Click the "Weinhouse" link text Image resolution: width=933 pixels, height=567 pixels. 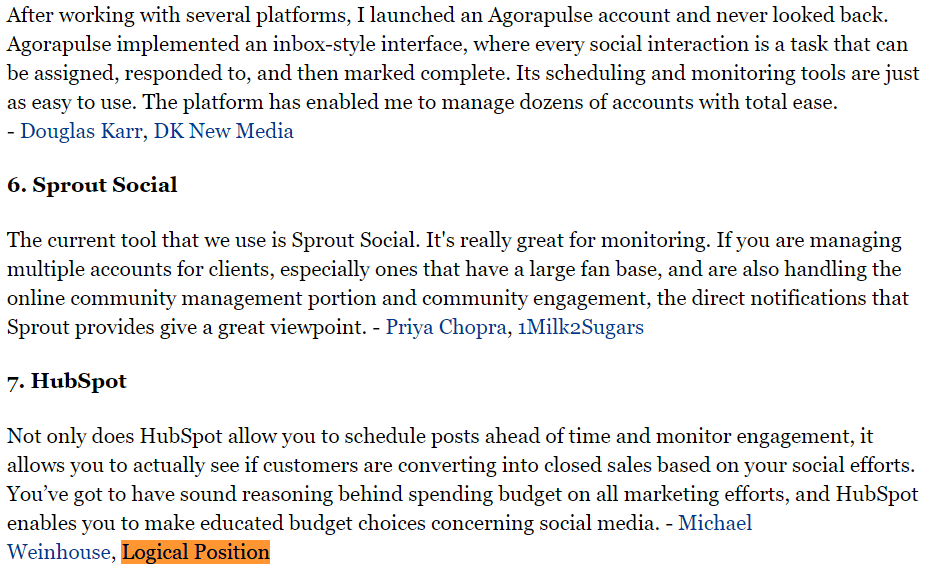click(59, 552)
